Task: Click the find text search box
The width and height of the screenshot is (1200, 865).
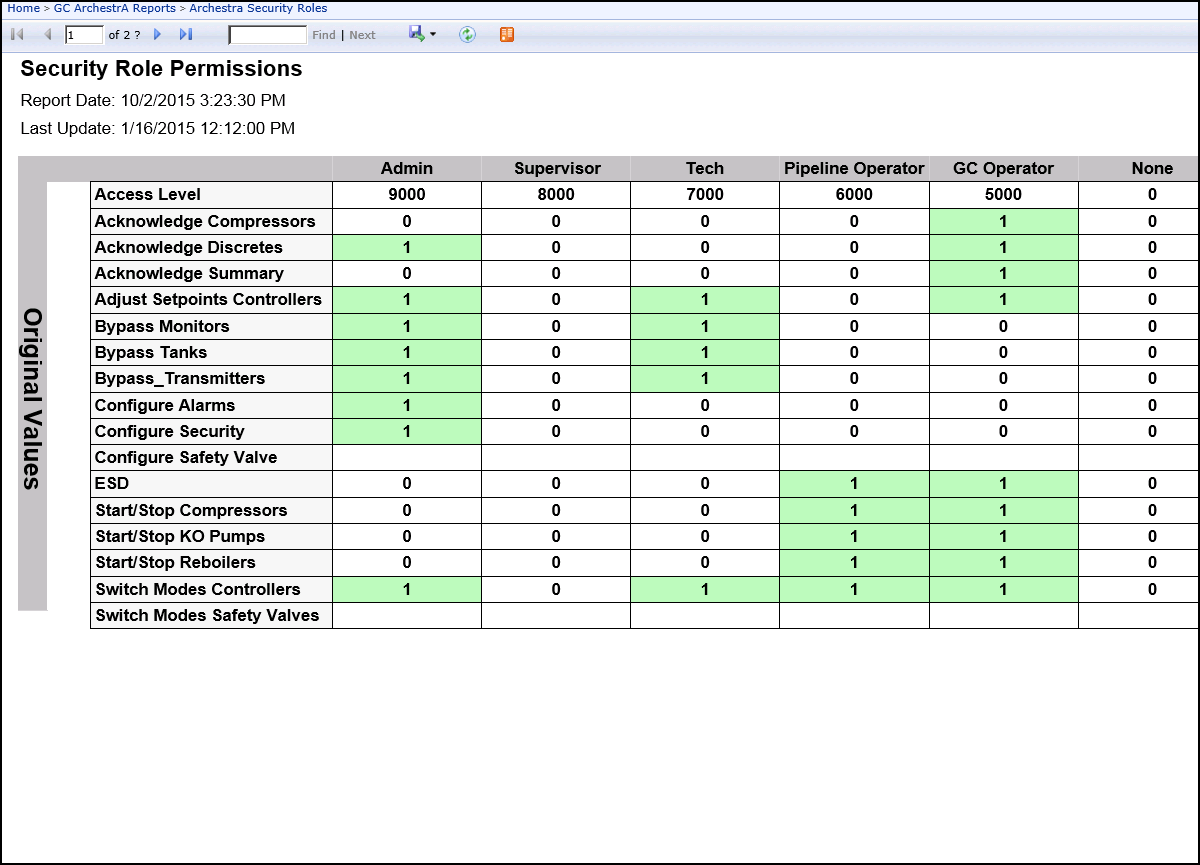Action: tap(267, 35)
